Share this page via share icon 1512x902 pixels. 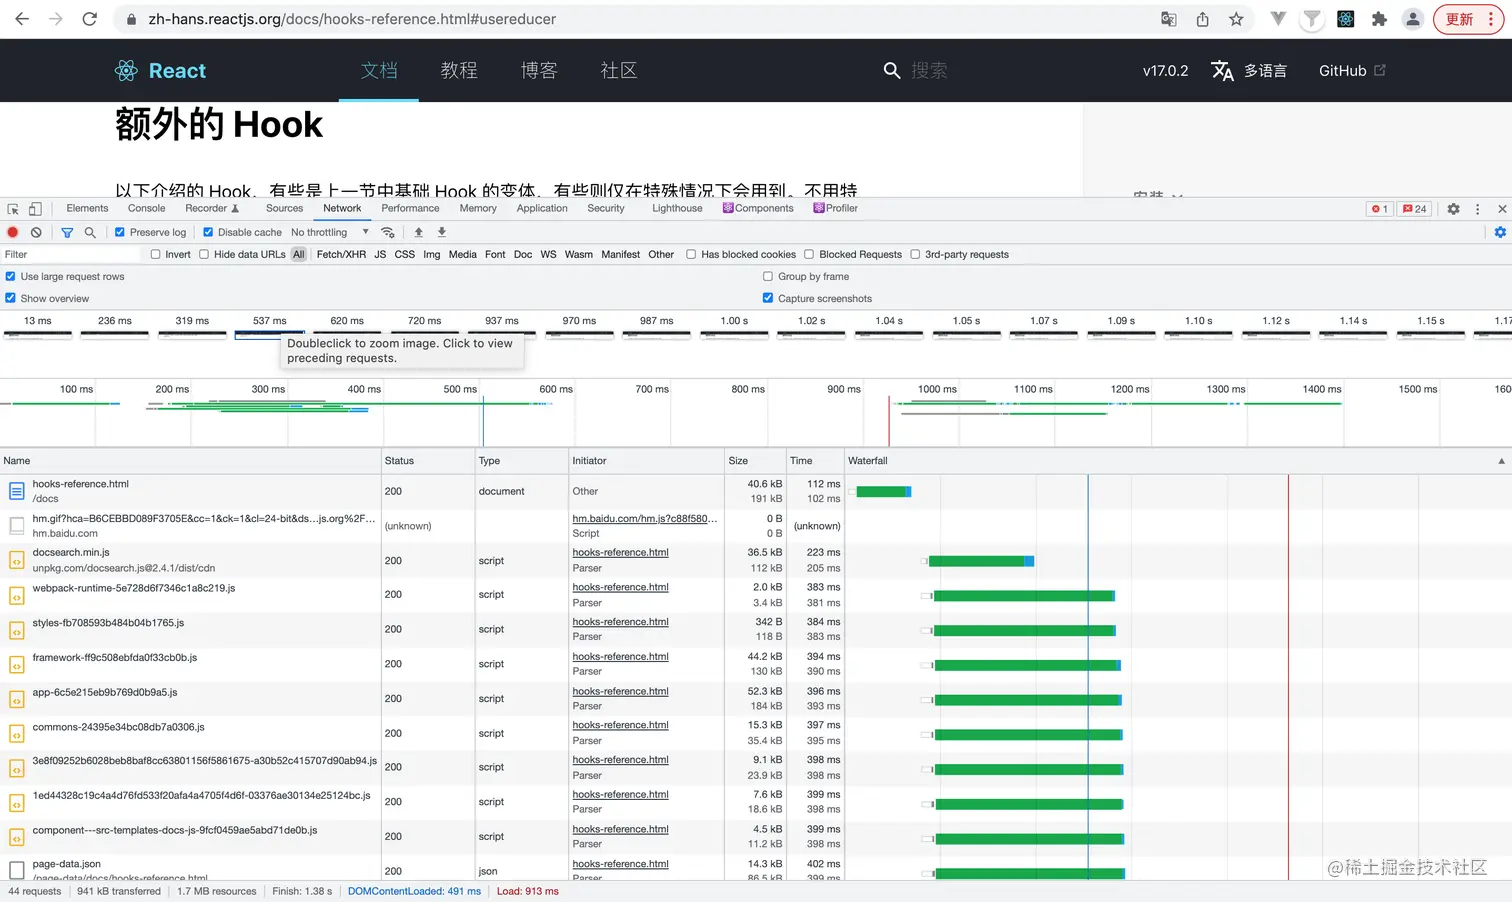1202,19
